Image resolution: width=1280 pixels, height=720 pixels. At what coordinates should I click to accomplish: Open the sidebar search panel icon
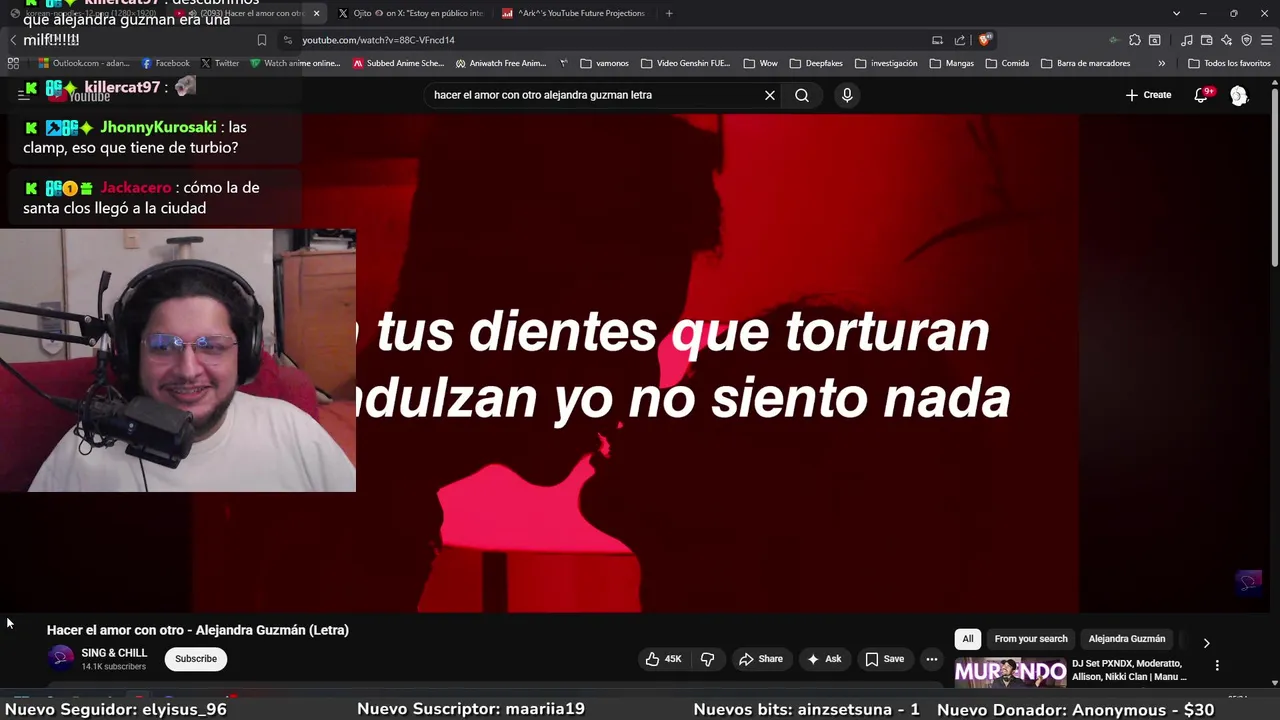point(1155,40)
